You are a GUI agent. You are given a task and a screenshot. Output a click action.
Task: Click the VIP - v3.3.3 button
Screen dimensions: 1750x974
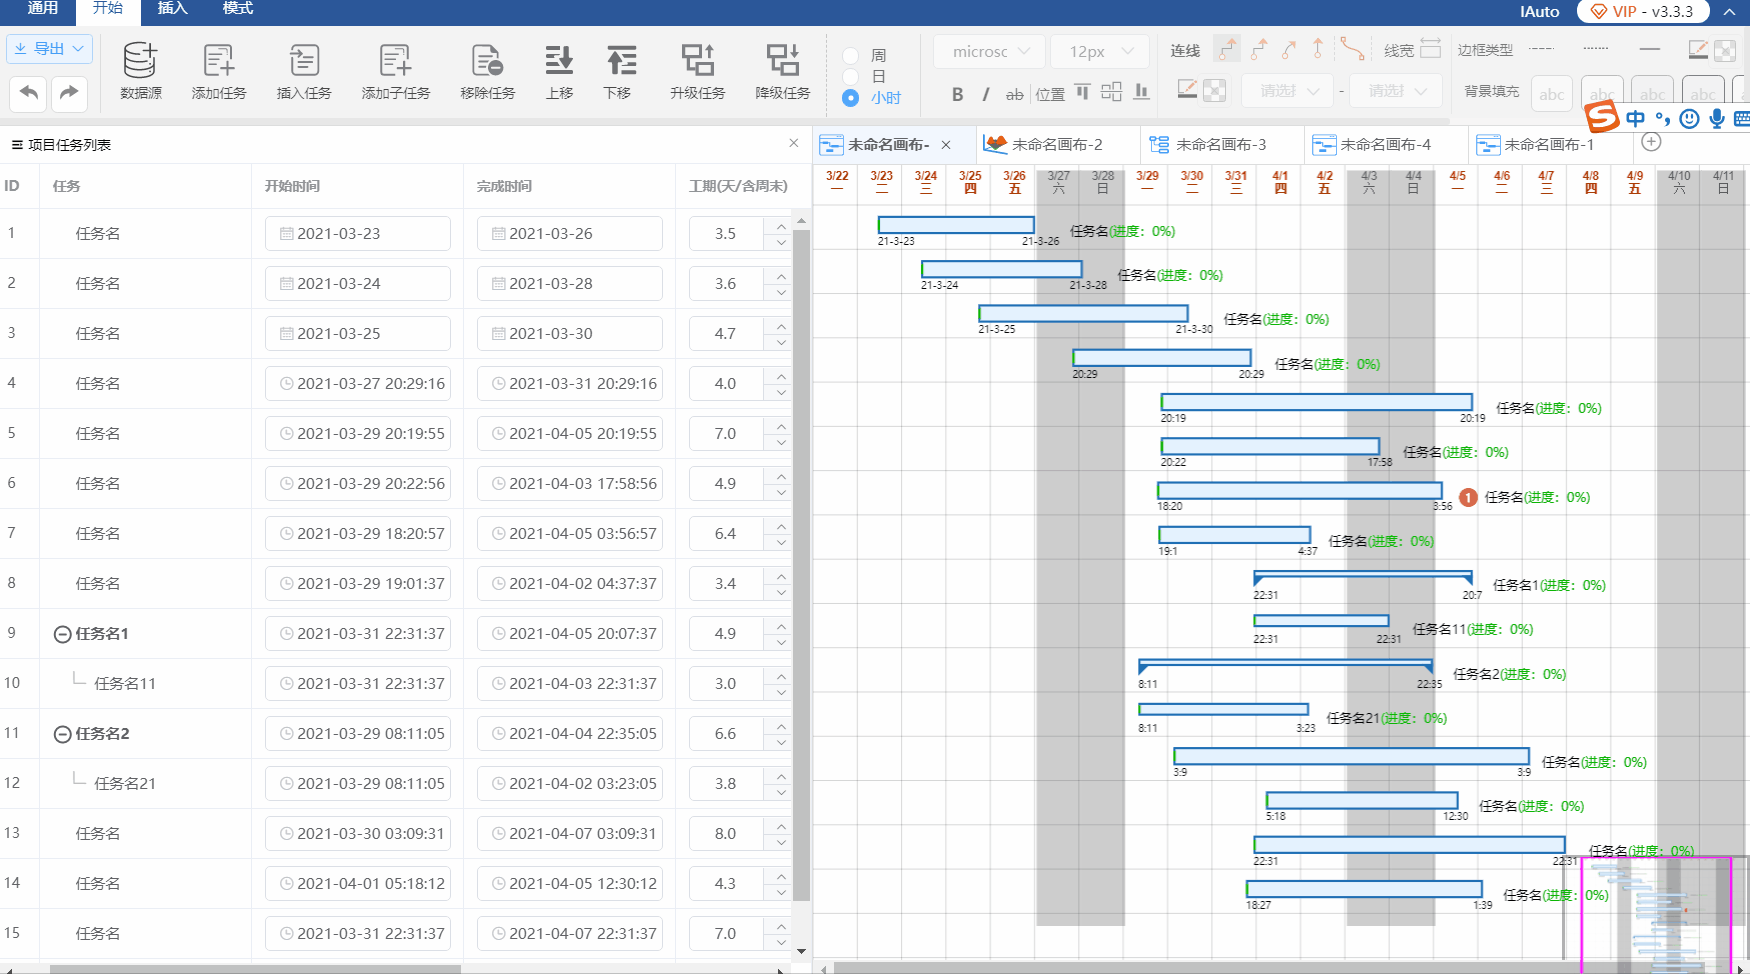click(x=1642, y=12)
